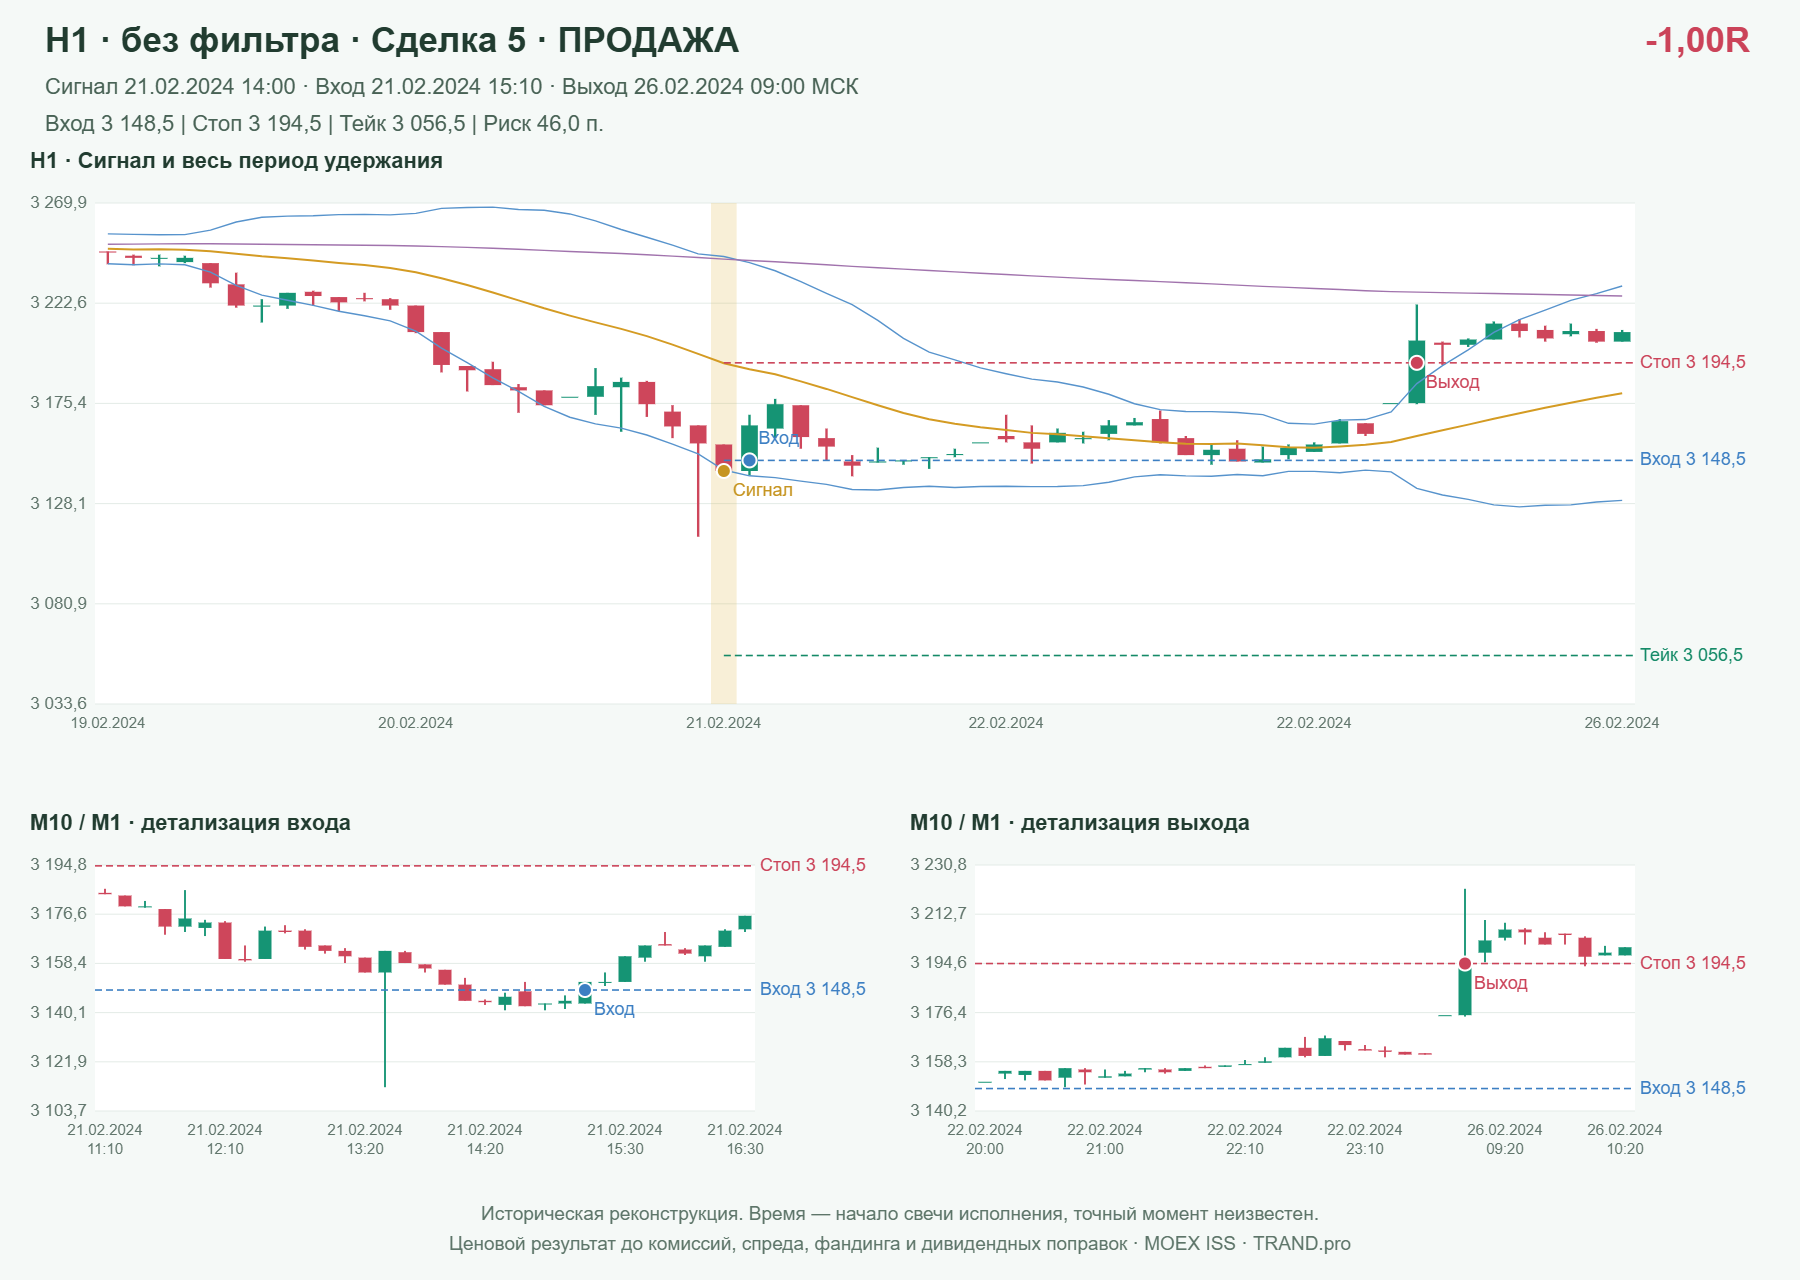Click the footer line mentioning 'MOEX ISS · TRAND.pro'
This screenshot has height=1280, width=1800.
coord(900,1244)
